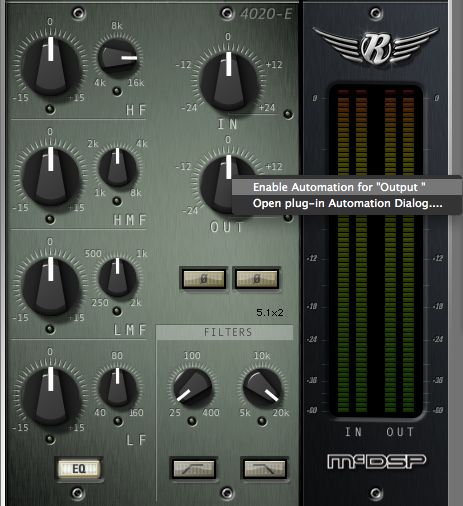The width and height of the screenshot is (463, 506).
Task: Click the LED below LMF gain knob
Action: coord(50,329)
